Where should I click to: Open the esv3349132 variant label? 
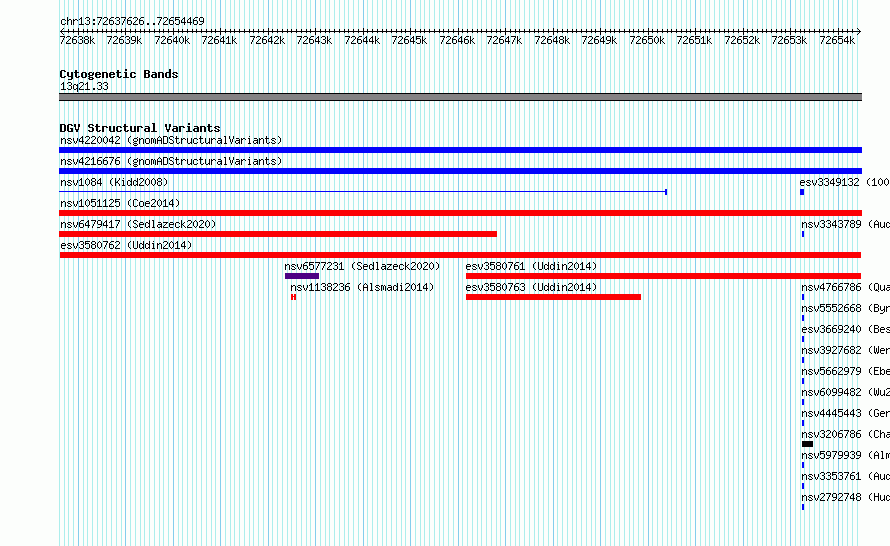tap(845, 182)
